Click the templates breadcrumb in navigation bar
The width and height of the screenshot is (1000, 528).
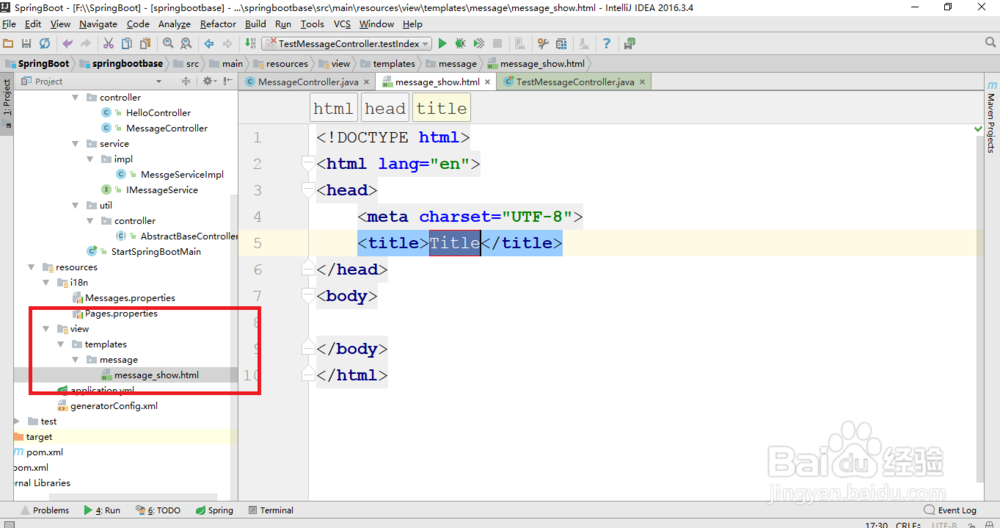(388, 64)
